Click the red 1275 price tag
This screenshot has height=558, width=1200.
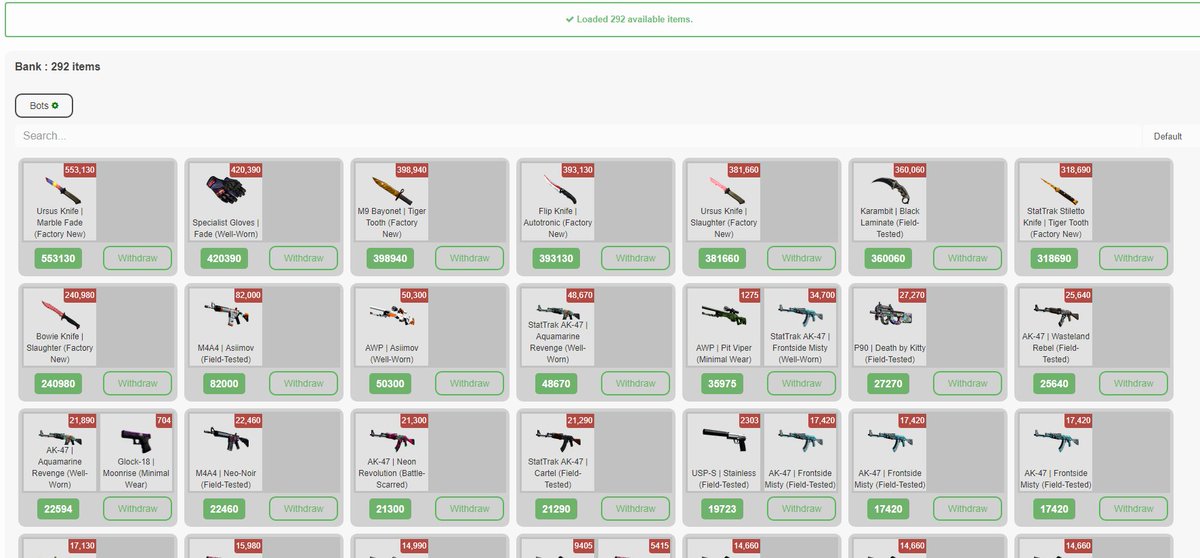[x=750, y=295]
